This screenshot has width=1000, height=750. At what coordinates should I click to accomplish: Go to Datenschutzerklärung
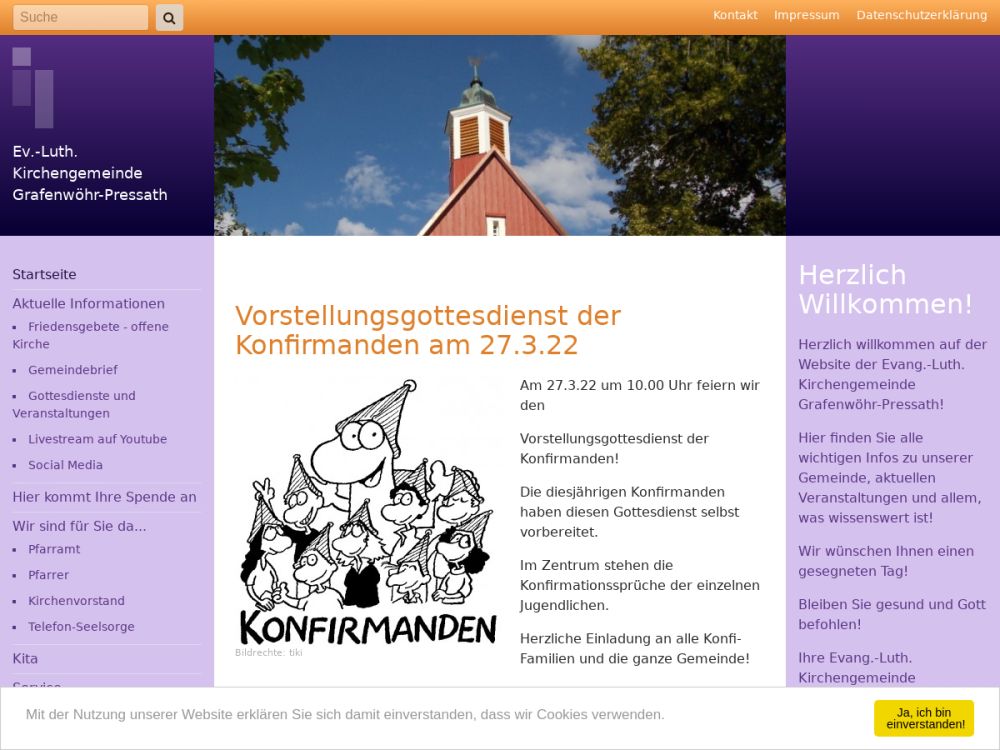[921, 15]
